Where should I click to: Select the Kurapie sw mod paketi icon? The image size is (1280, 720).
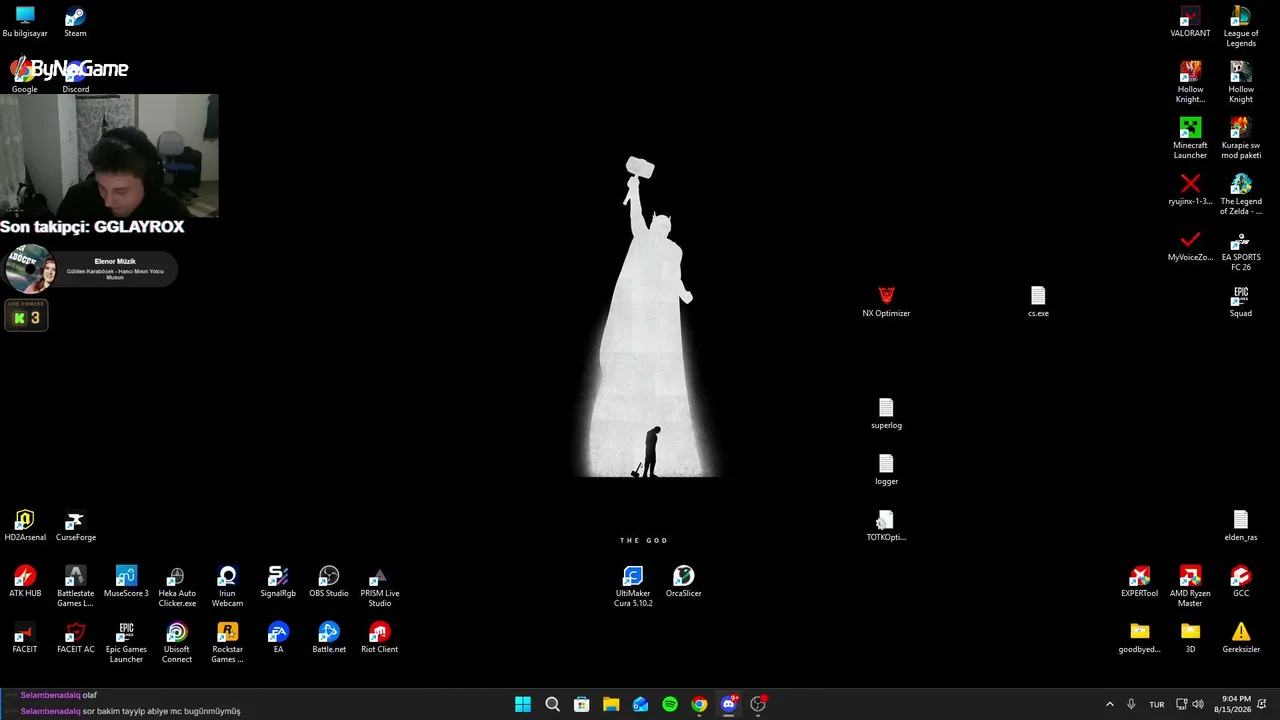[1241, 139]
